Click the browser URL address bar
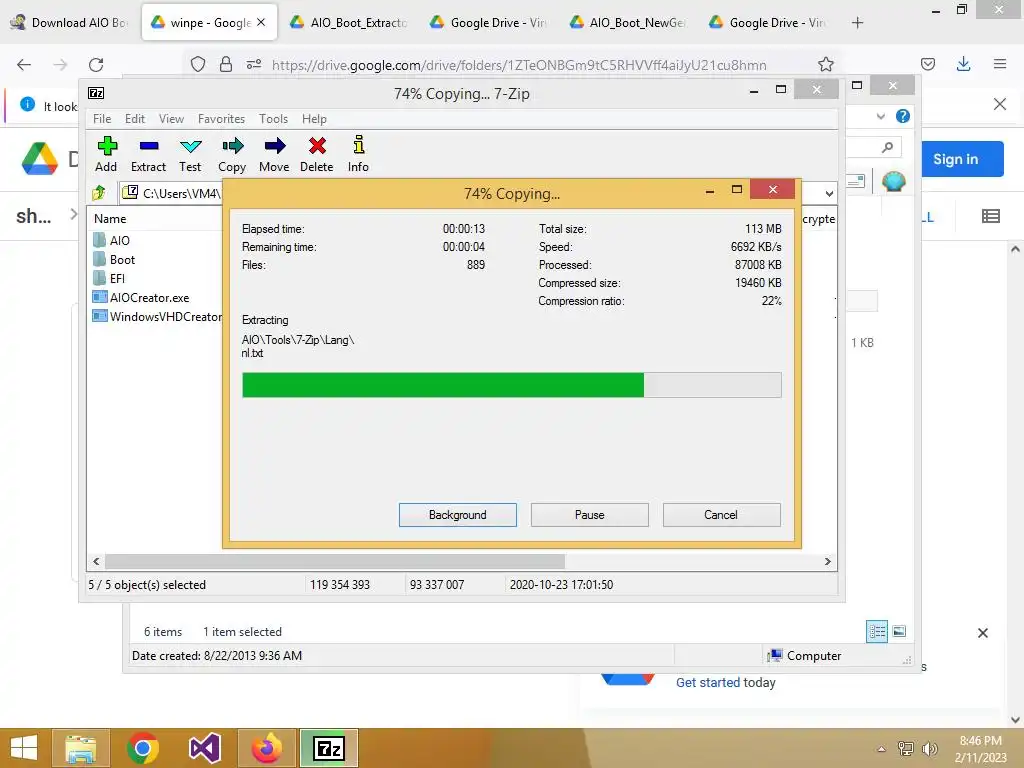Image resolution: width=1024 pixels, height=768 pixels. click(x=519, y=65)
